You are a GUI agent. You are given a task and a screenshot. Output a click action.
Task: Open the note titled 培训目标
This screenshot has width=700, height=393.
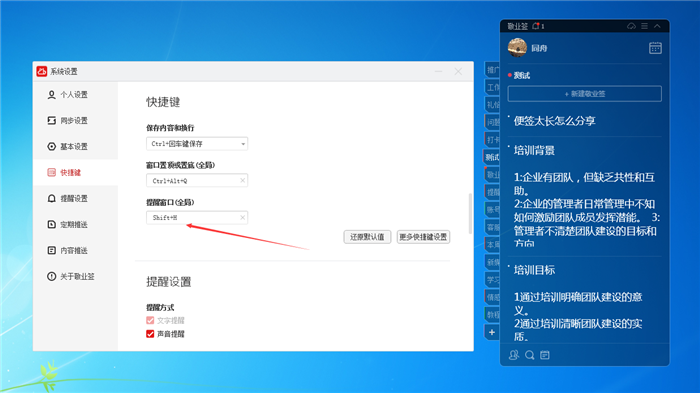point(534,270)
